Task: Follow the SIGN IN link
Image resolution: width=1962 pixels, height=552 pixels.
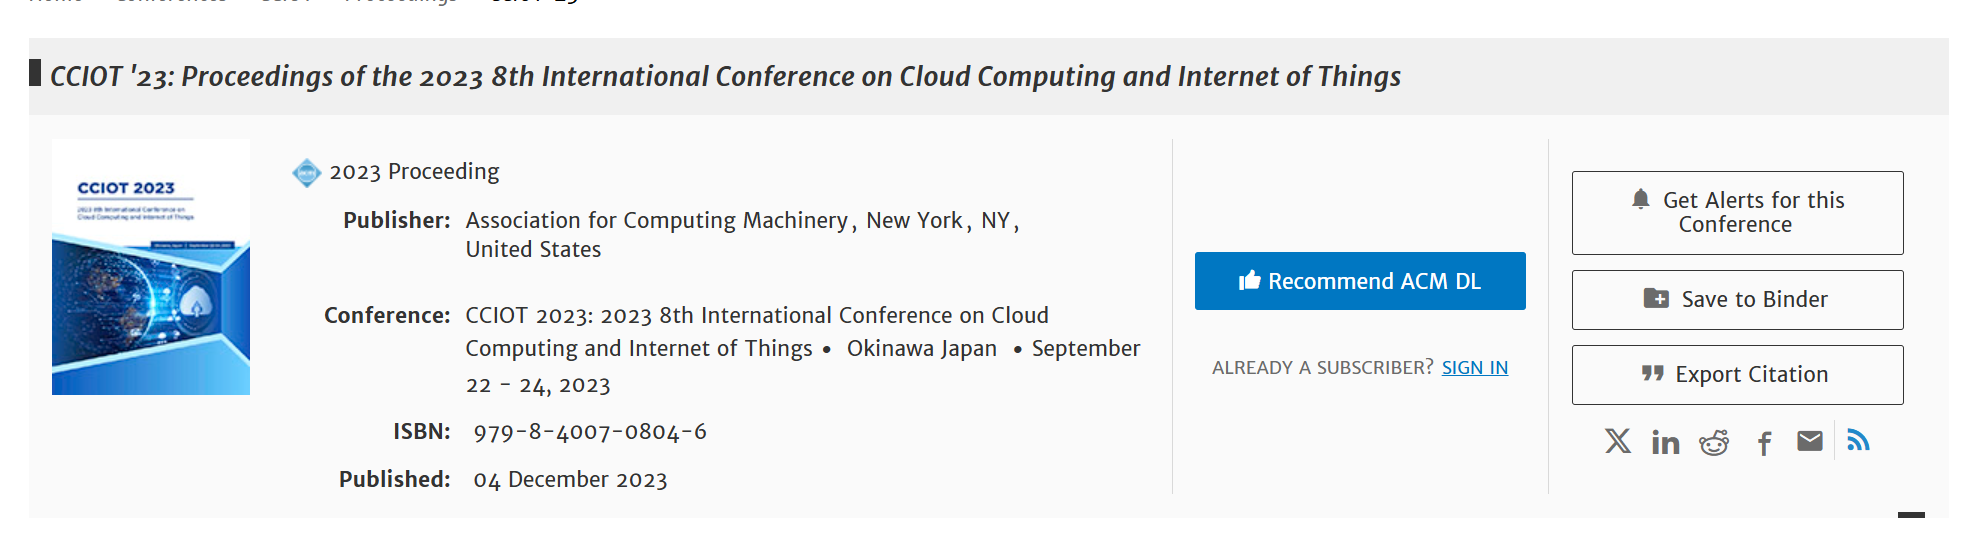Action: pos(1474,368)
